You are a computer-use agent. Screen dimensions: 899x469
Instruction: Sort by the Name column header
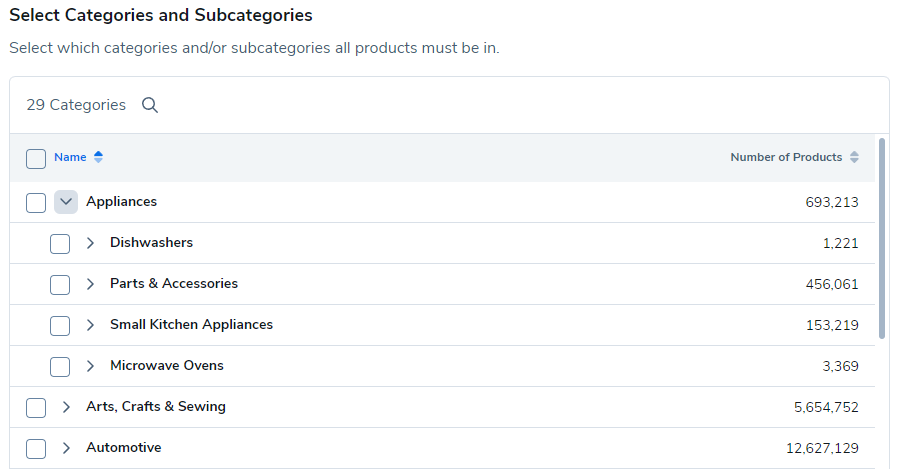[x=70, y=157]
